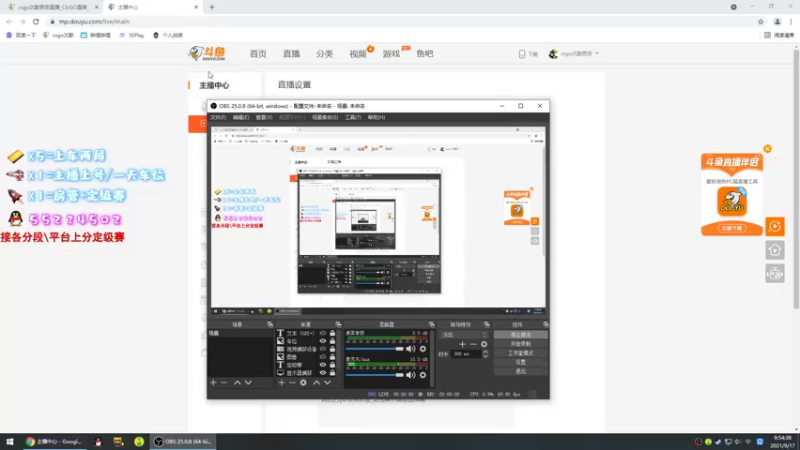Open the user account dropdown on Douyu header

574,54
